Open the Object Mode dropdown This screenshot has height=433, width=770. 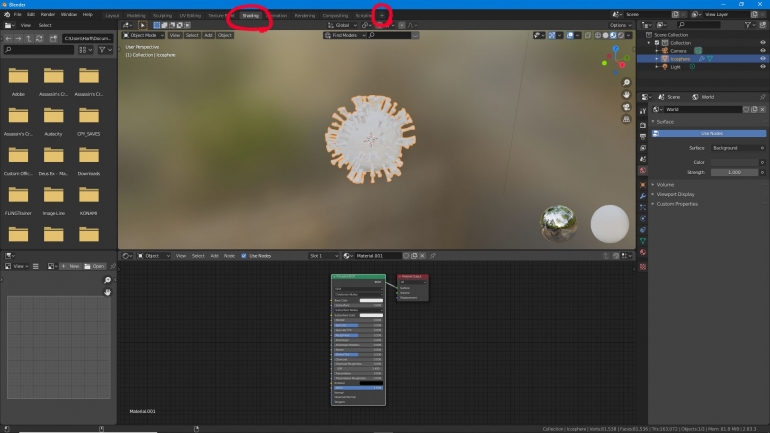143,35
